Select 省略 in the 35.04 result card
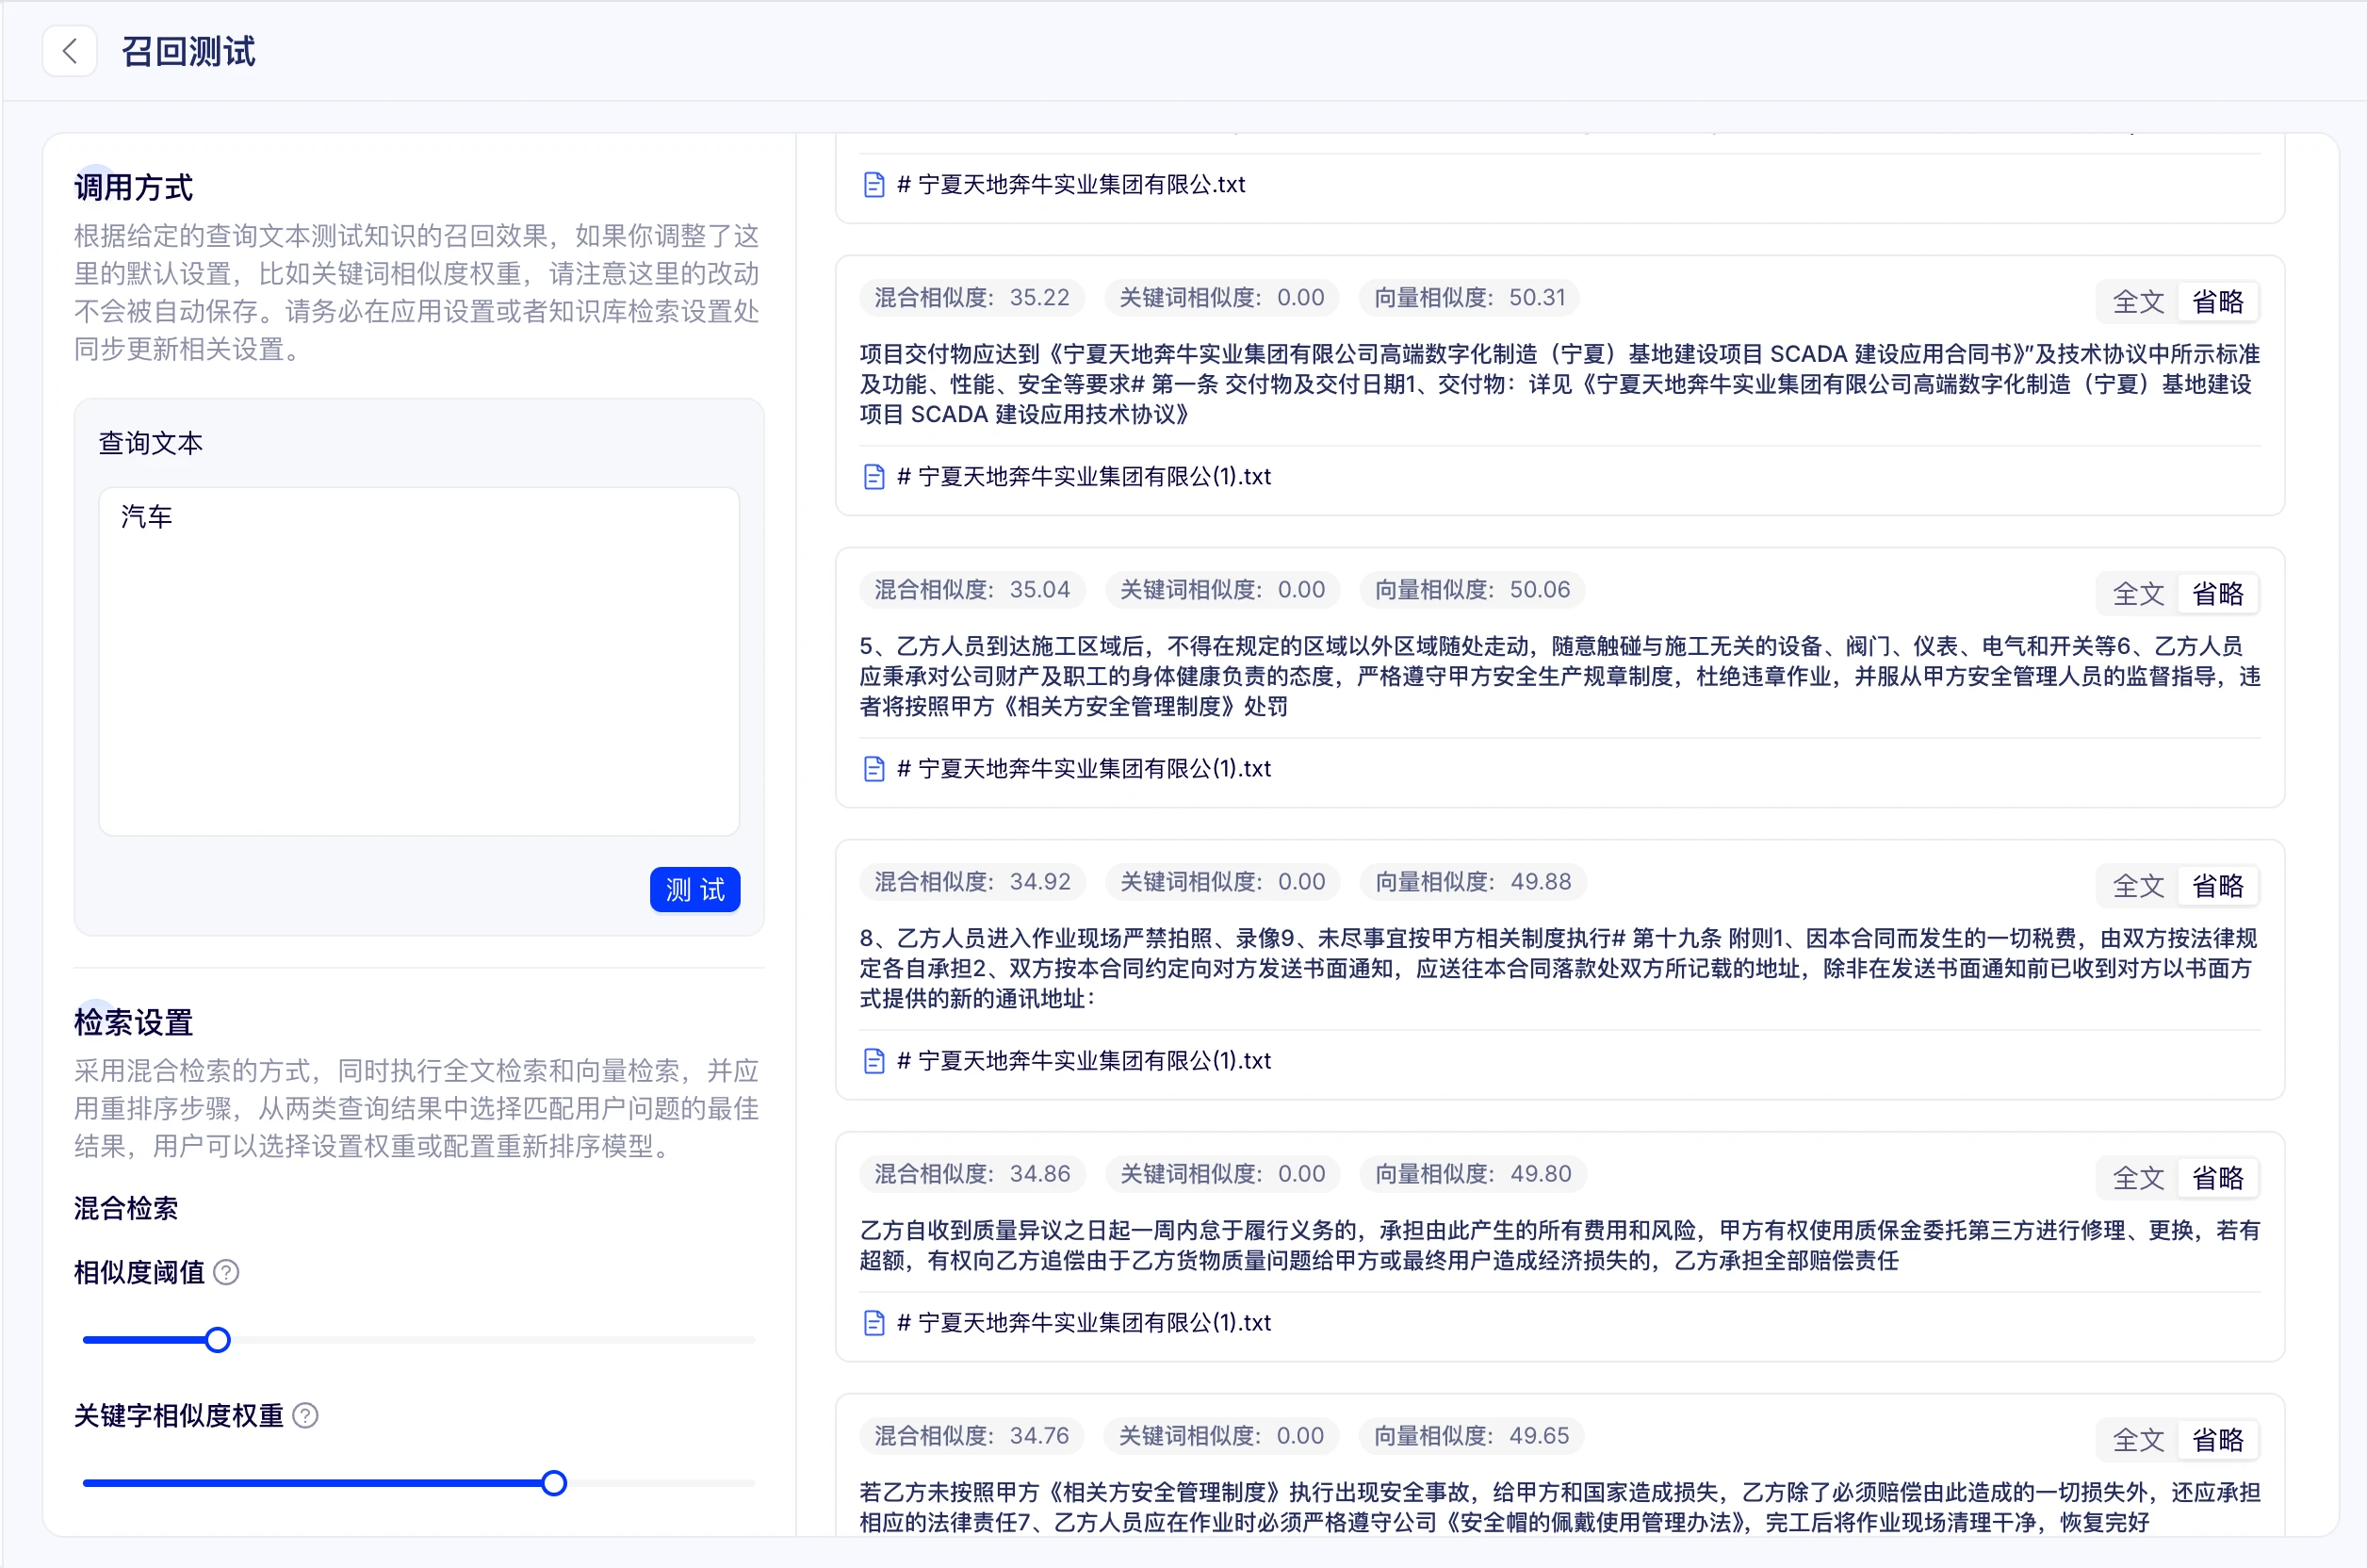The width and height of the screenshot is (2367, 1568). point(2218,594)
